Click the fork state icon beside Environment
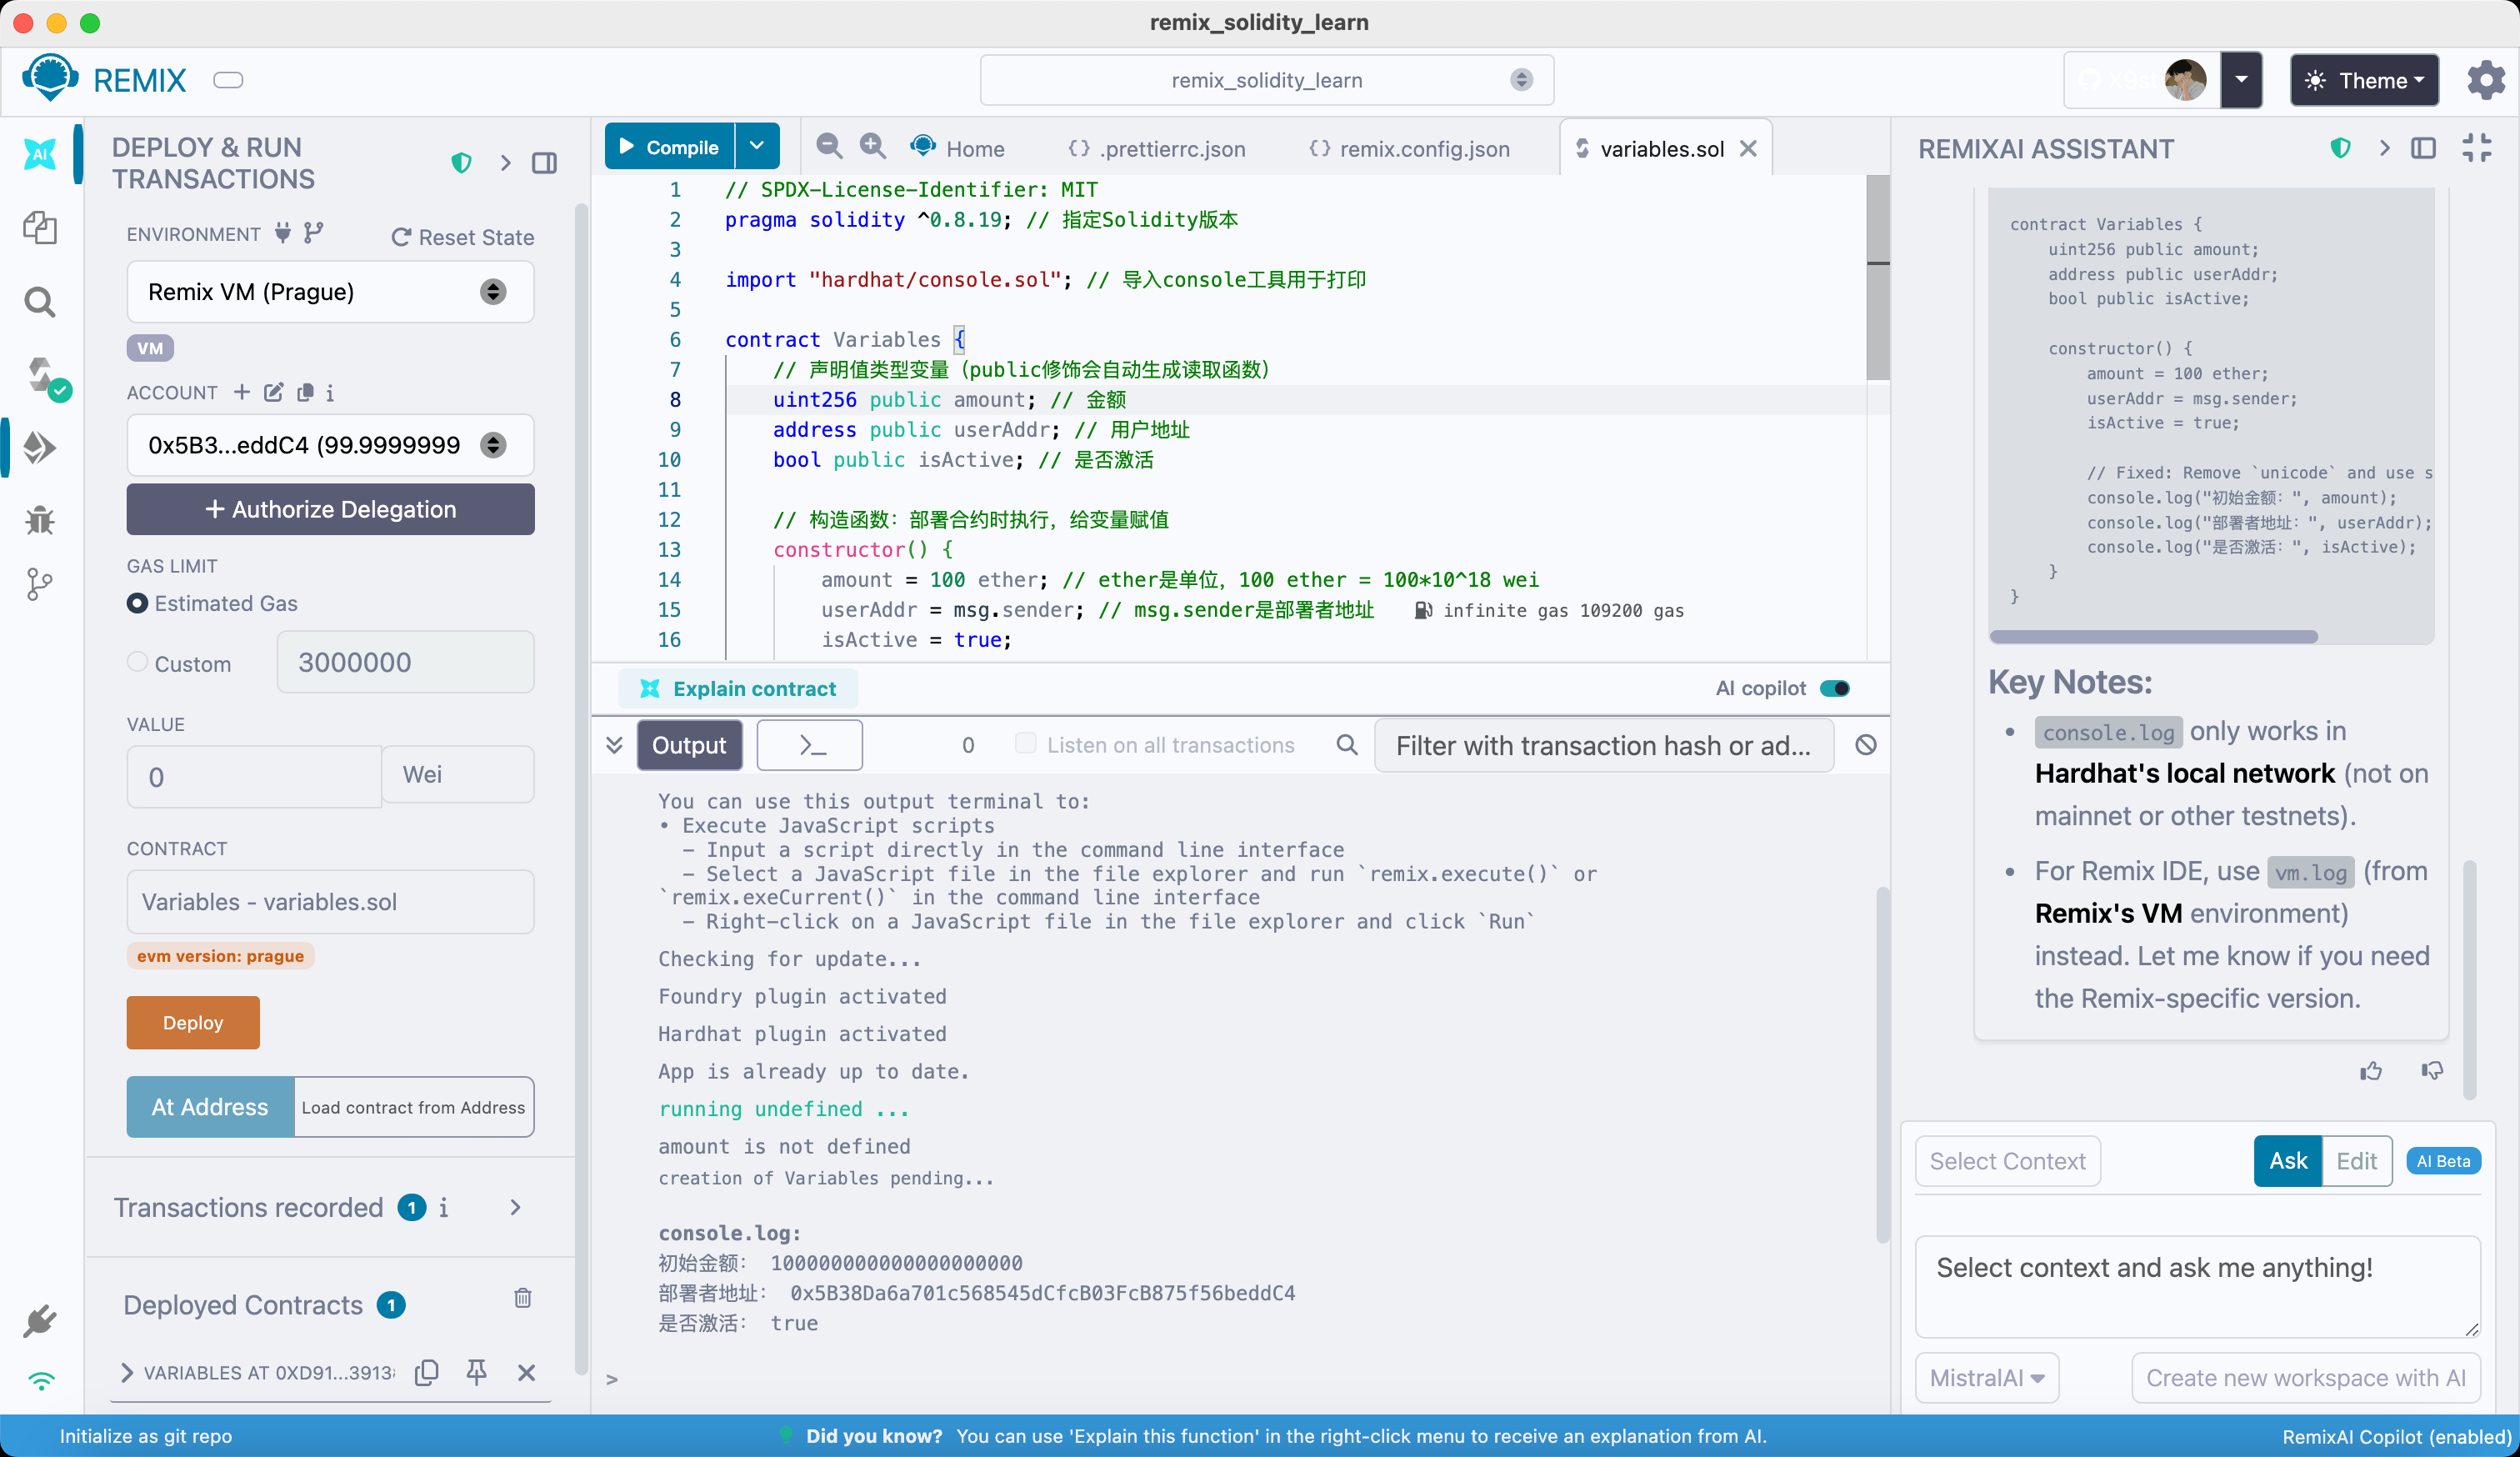2520x1457 pixels. 314,233
